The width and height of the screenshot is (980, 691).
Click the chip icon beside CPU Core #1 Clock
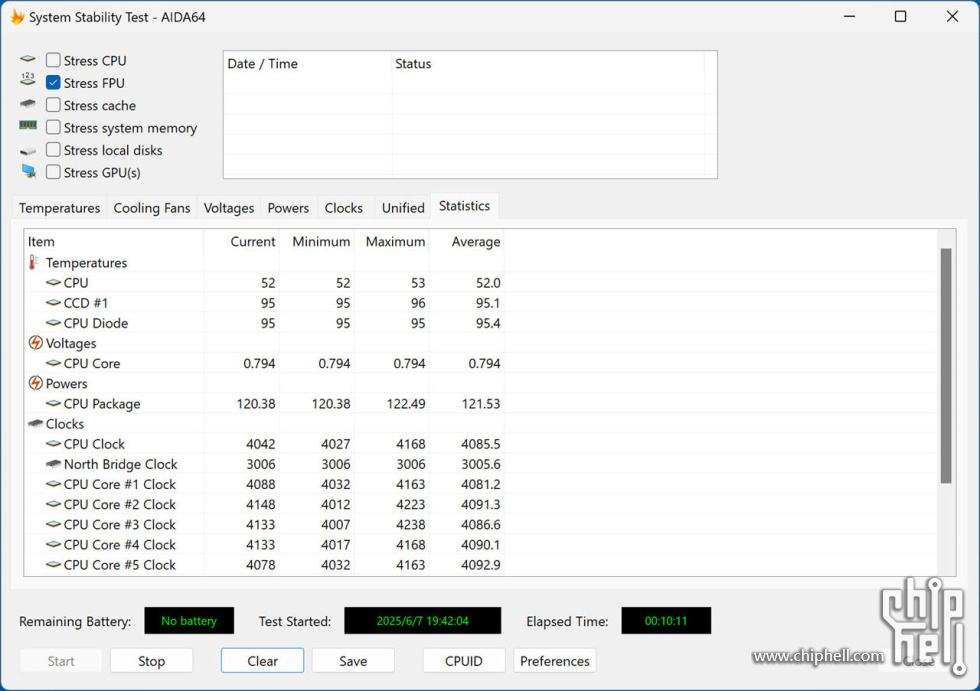[x=54, y=484]
